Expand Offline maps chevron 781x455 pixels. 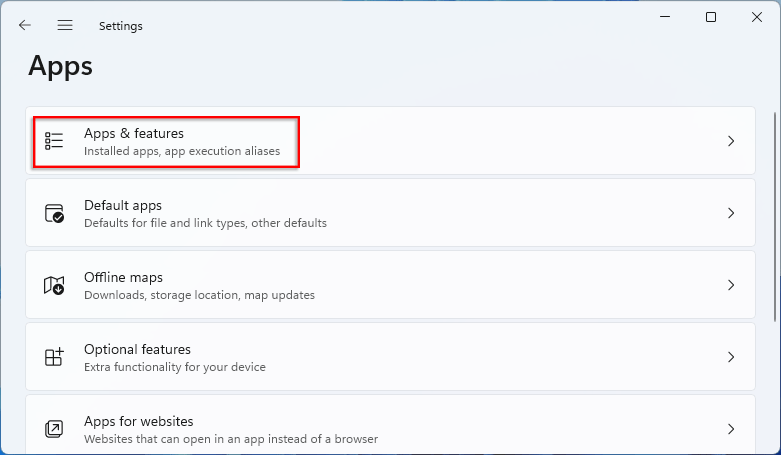coord(731,285)
